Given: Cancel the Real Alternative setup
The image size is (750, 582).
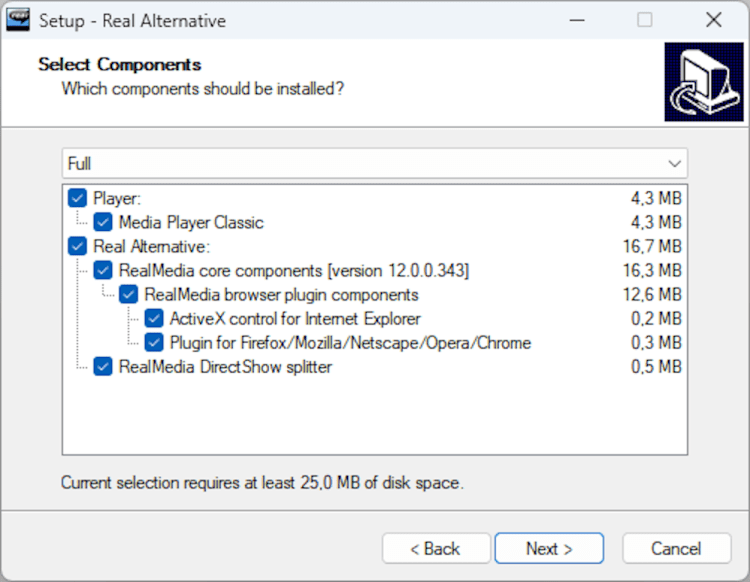Looking at the screenshot, I should (676, 548).
